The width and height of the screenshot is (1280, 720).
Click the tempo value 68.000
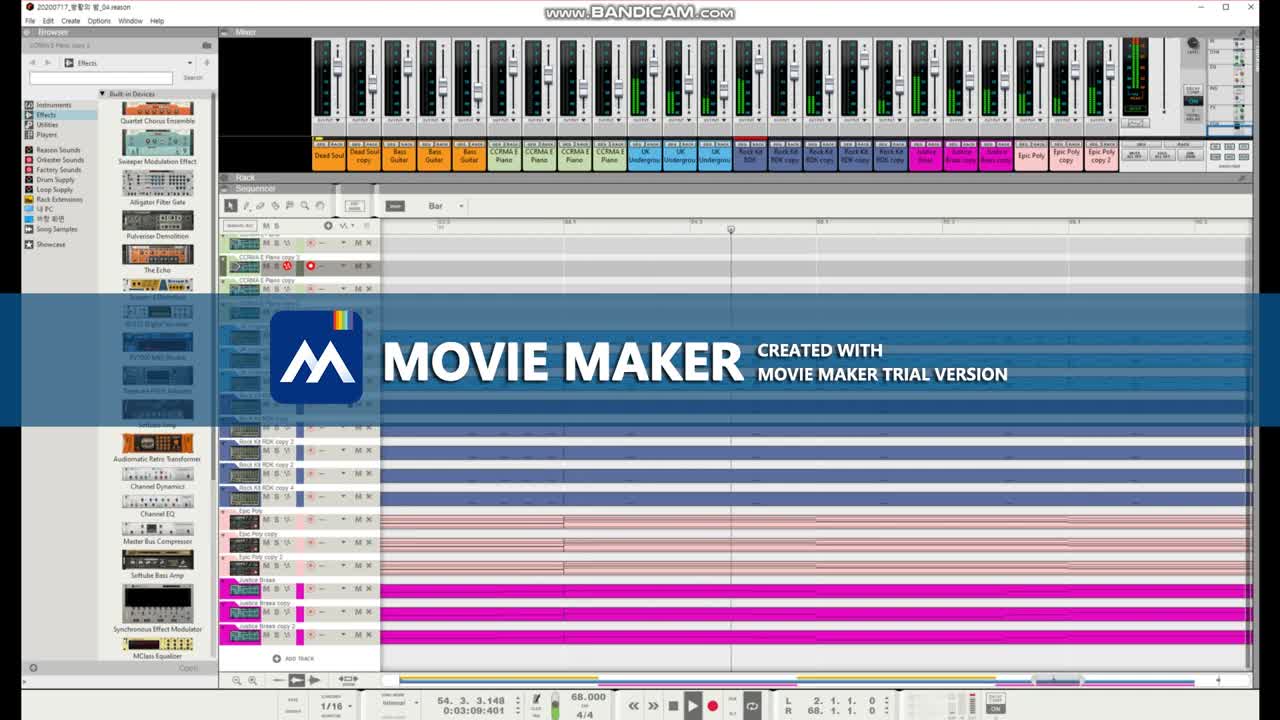(588, 697)
